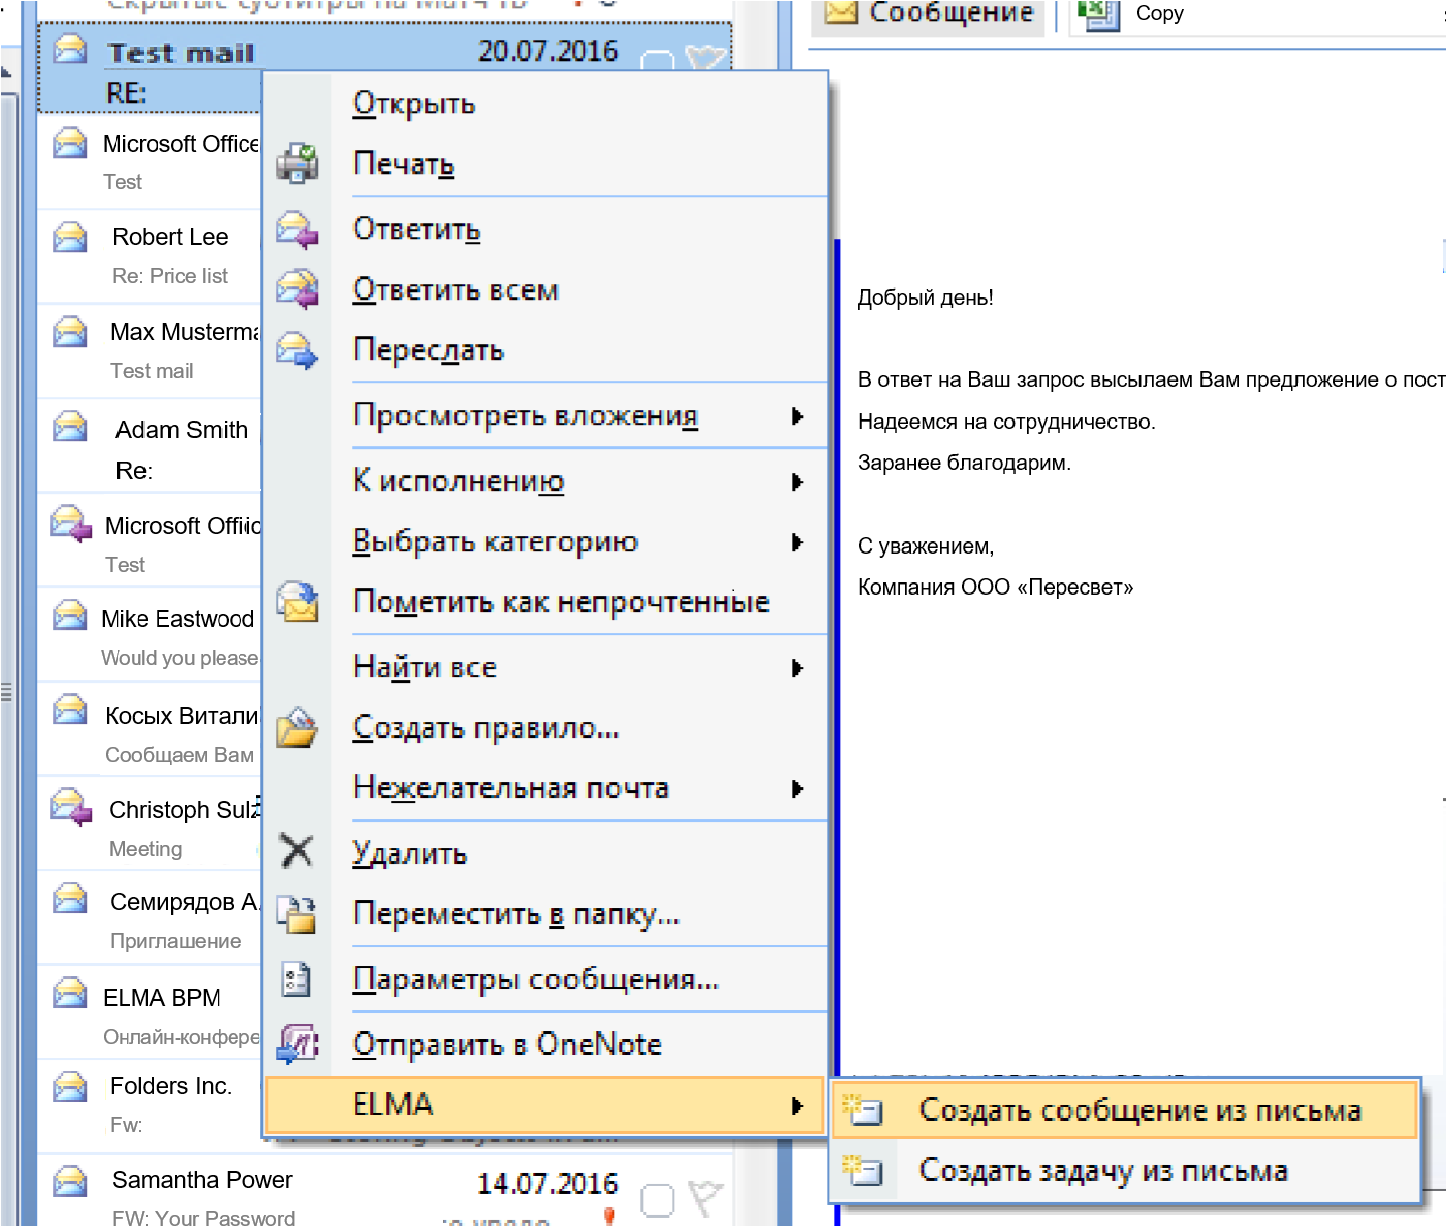Click the printer icon beside Печать

pyautogui.click(x=297, y=163)
